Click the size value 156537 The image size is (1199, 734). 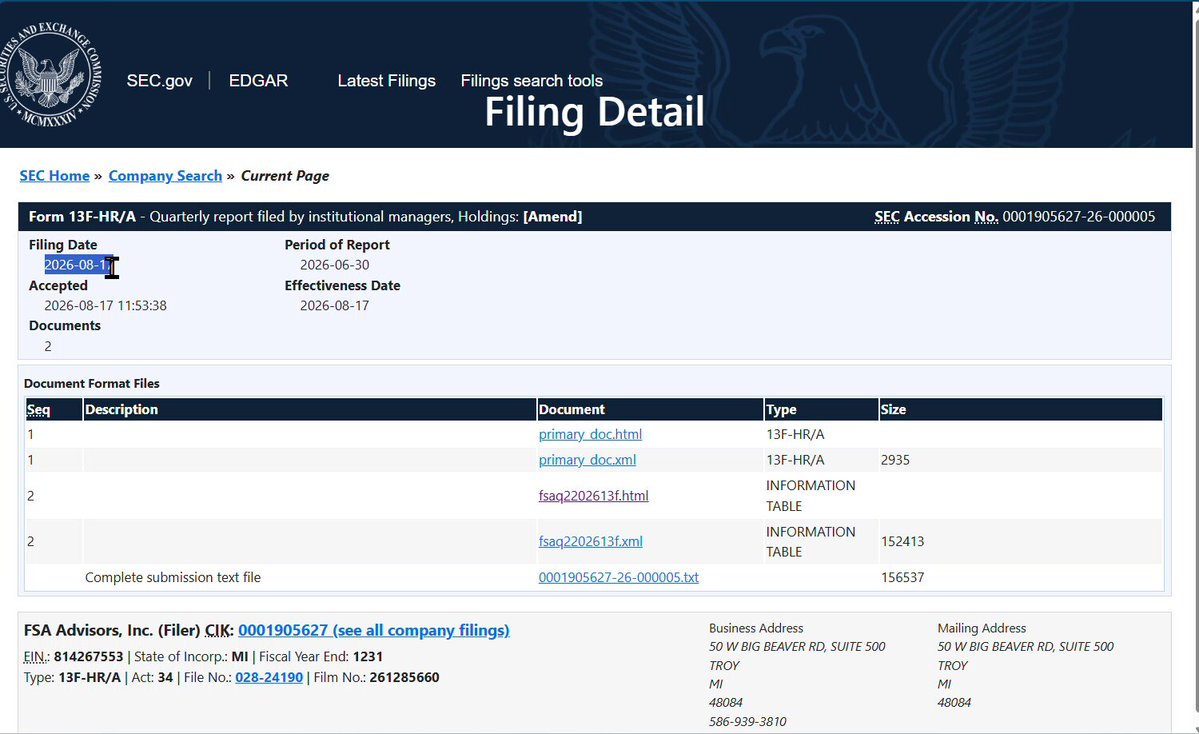(902, 577)
